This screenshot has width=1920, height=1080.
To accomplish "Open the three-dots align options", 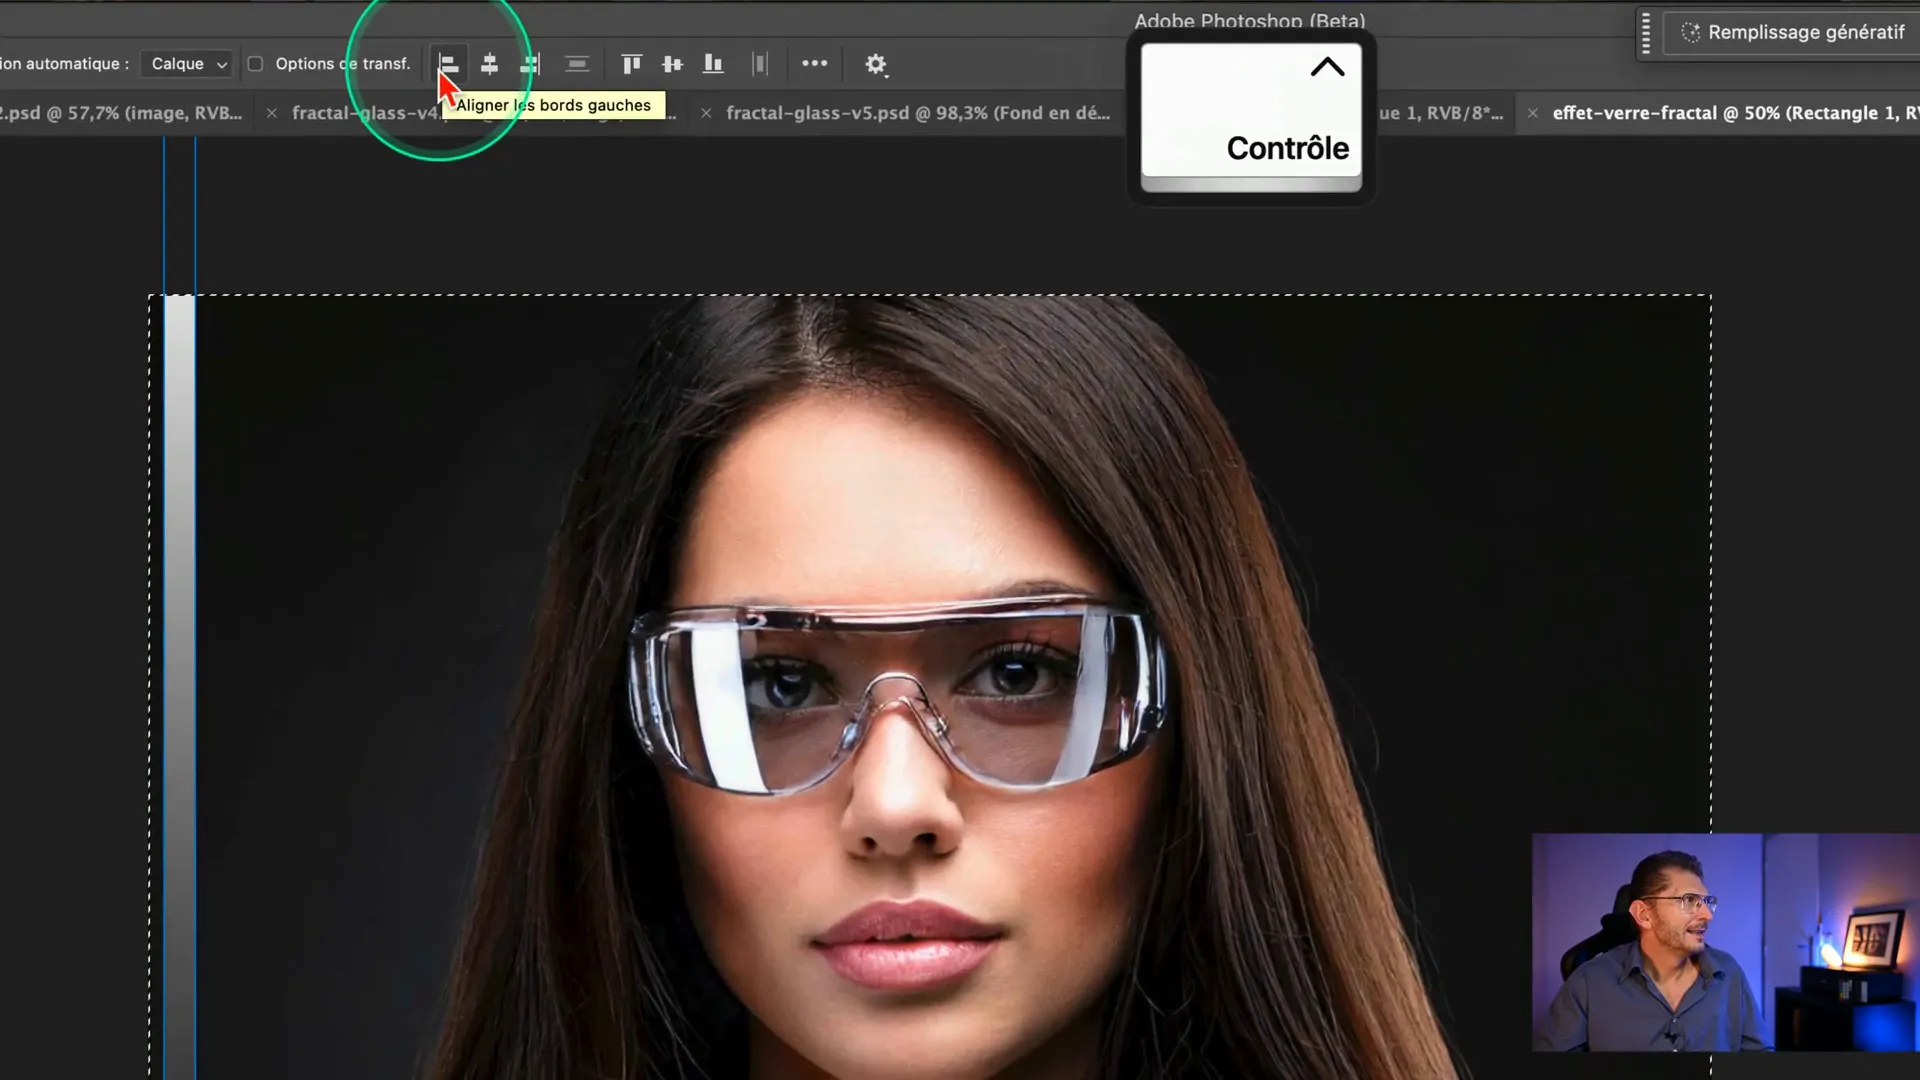I will point(814,64).
